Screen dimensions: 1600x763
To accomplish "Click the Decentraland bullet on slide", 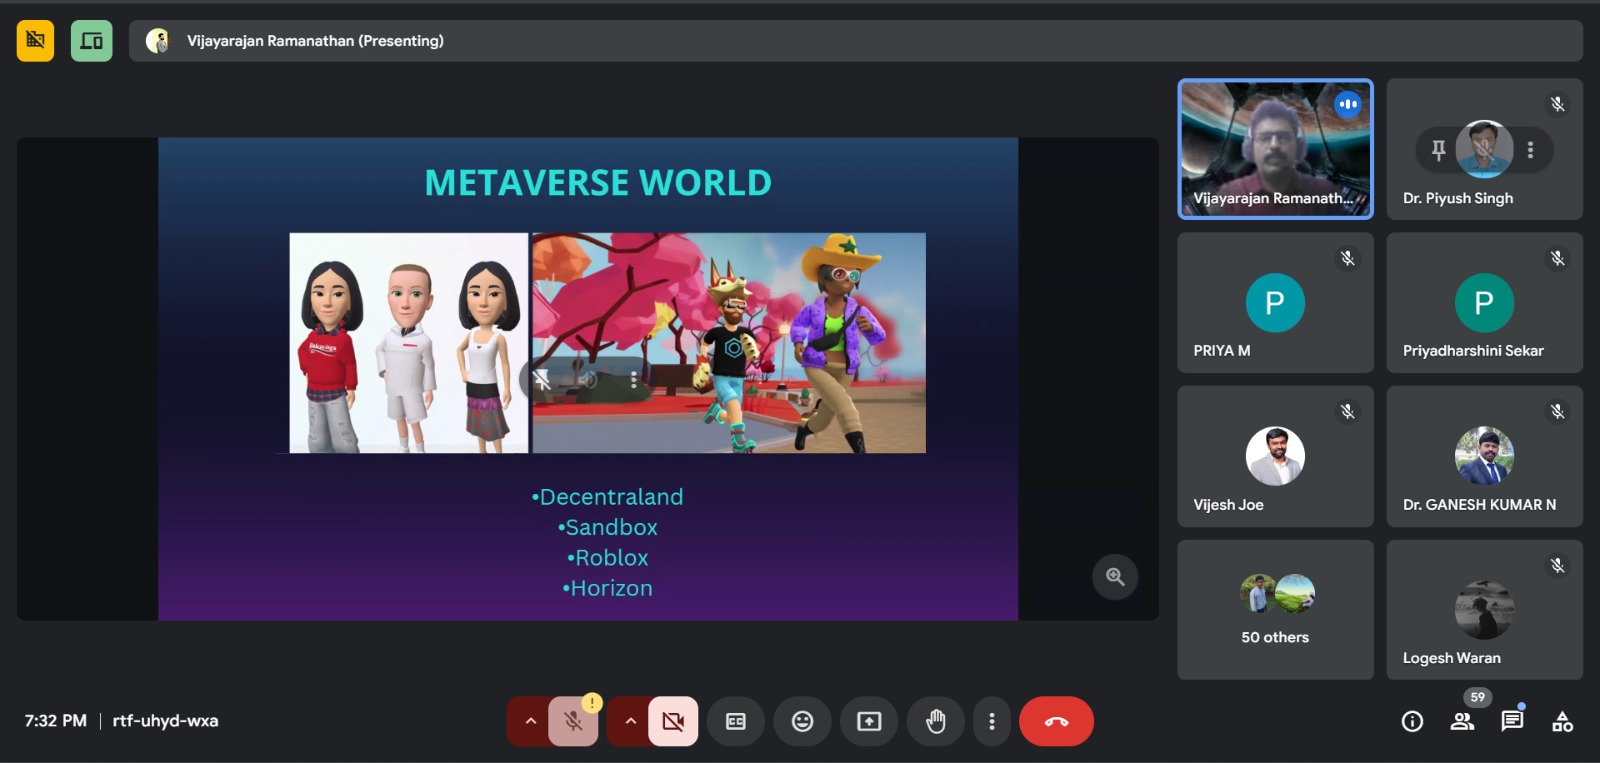I will (607, 497).
